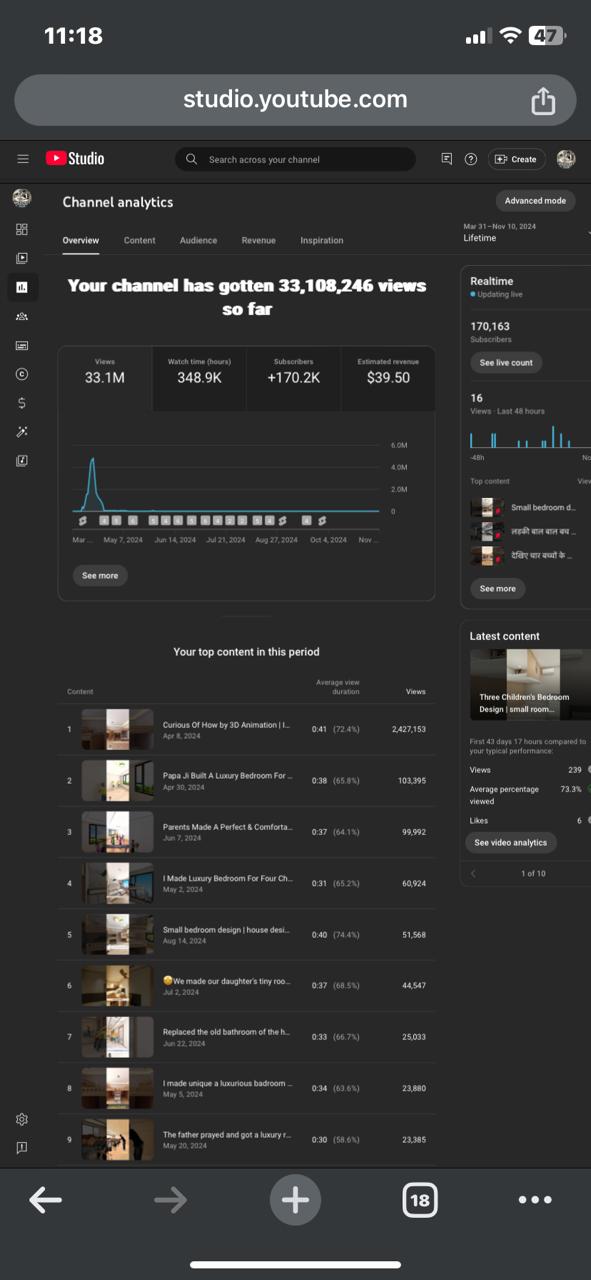Viewport: 591px width, 1280px height.
Task: Open Send feedback icon in sidebar
Action: (22, 1147)
